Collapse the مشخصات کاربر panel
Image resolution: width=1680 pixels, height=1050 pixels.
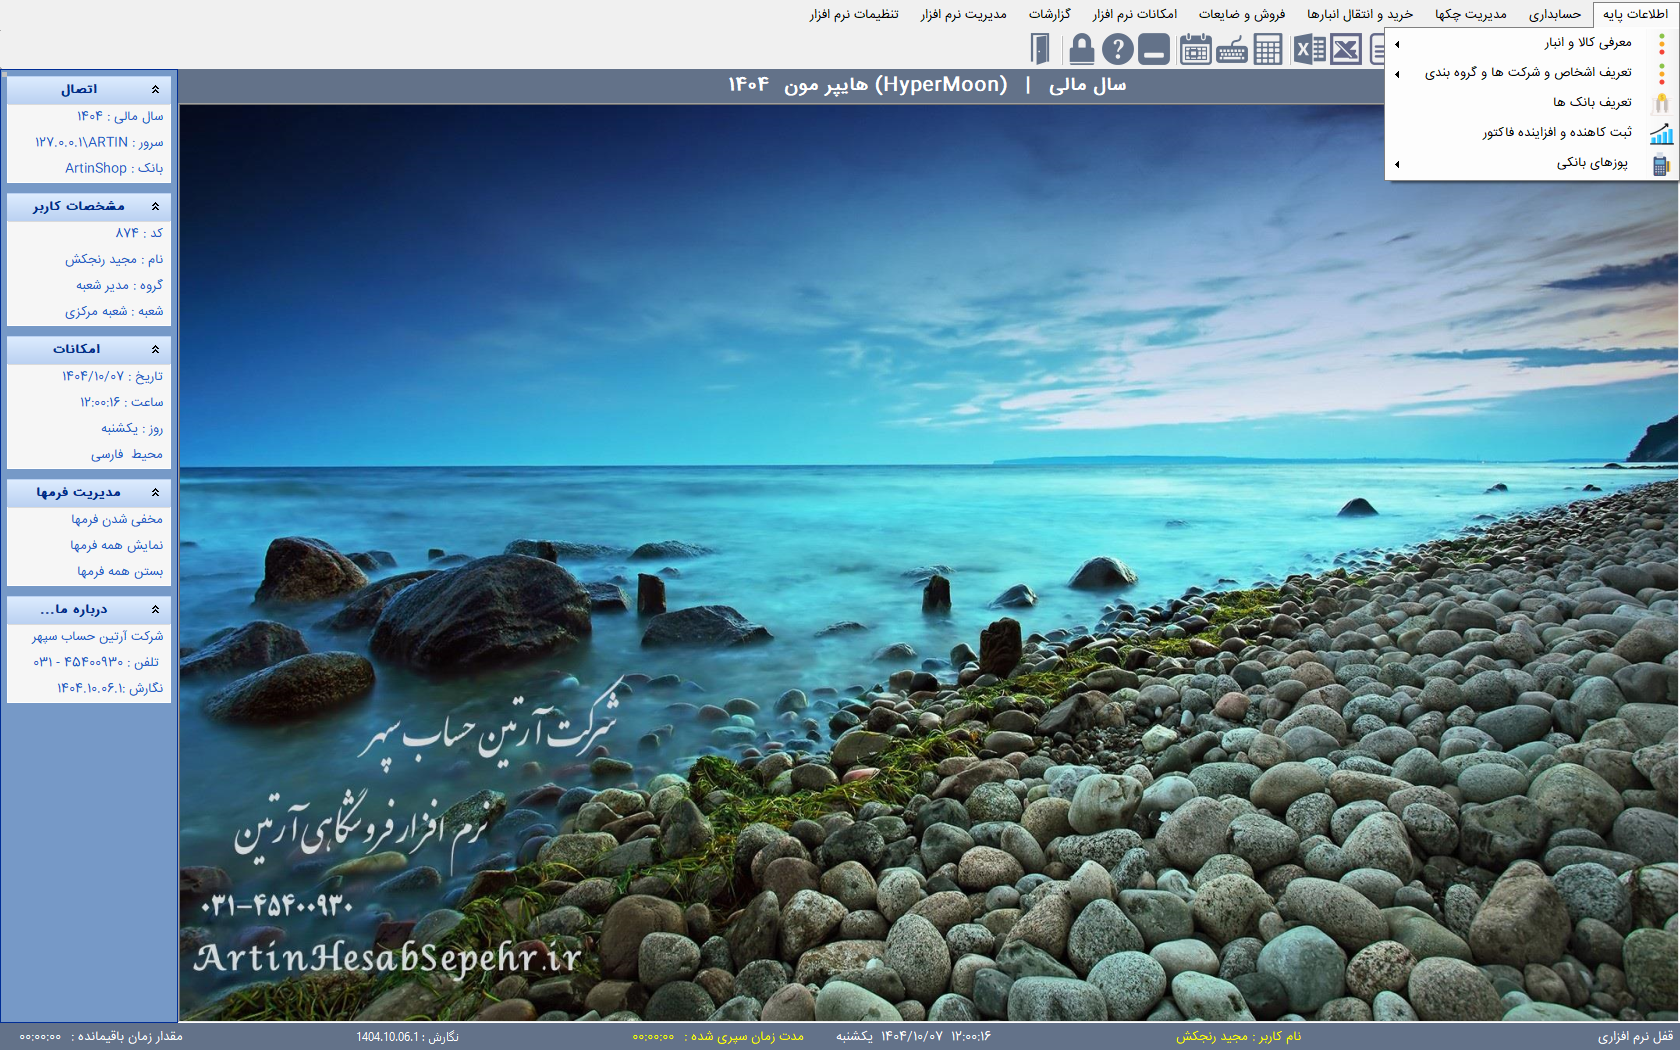coord(155,207)
